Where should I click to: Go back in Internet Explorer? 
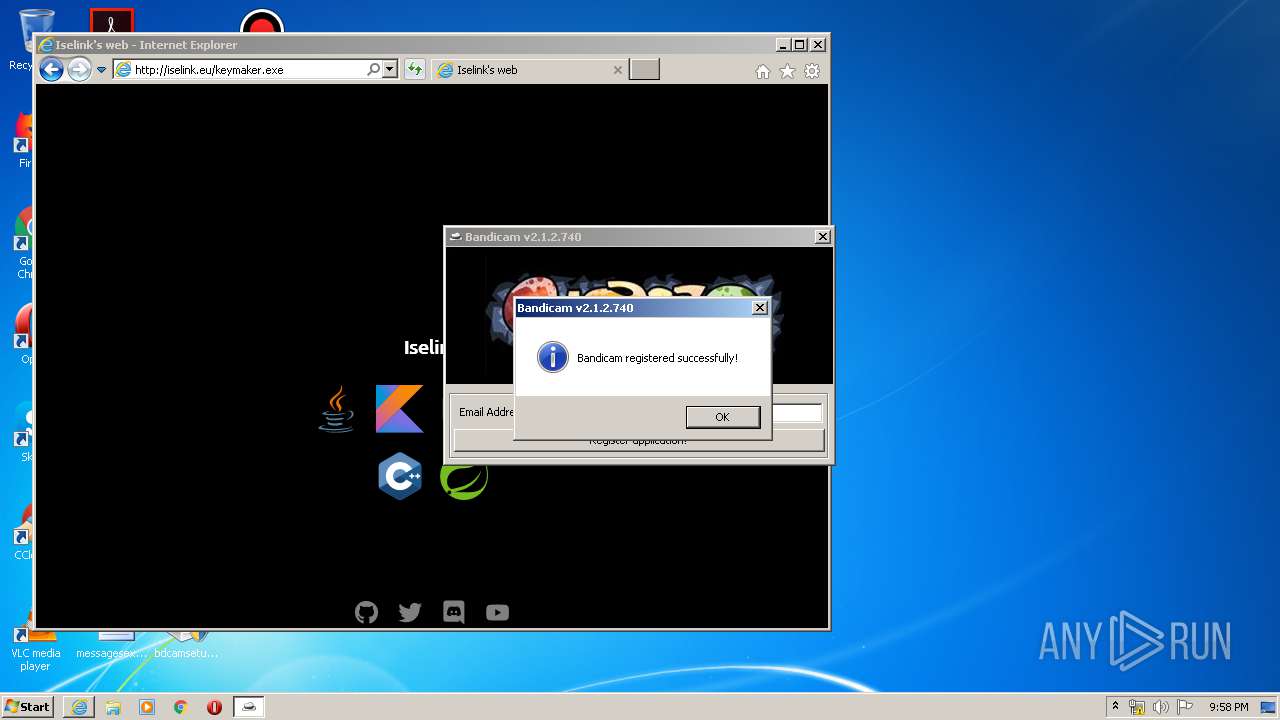tap(51, 69)
